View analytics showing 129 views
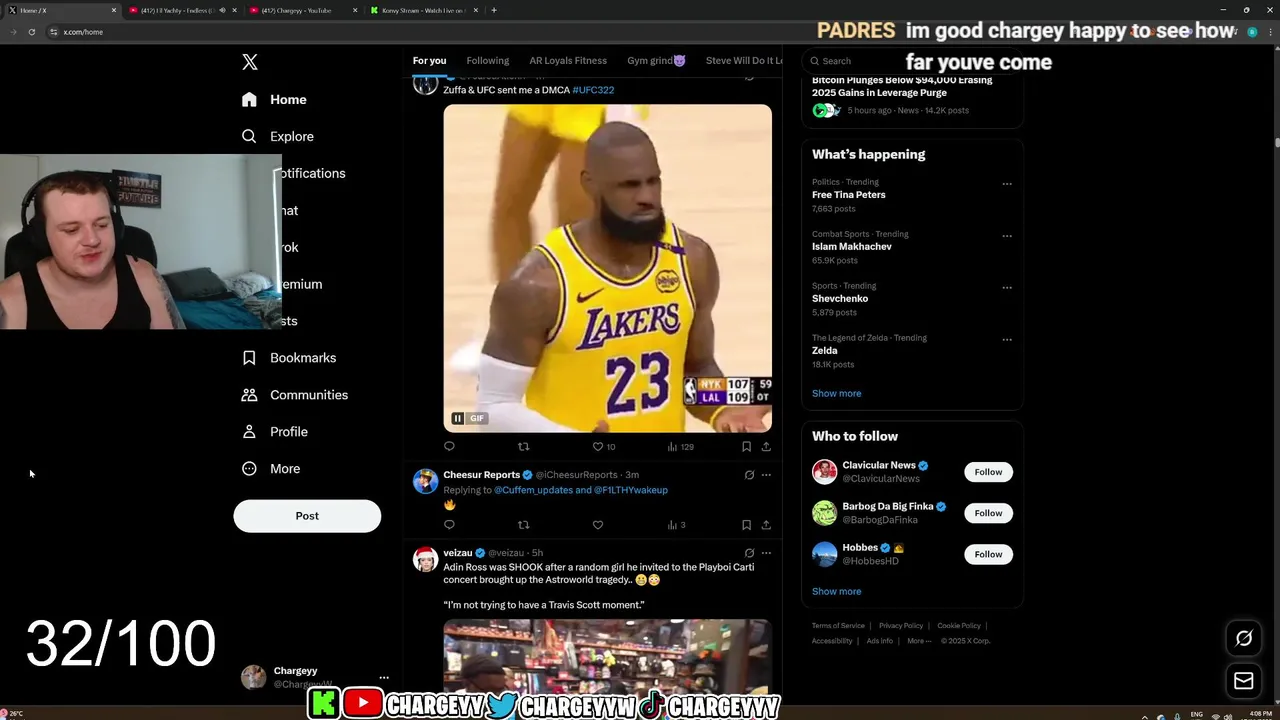 pyautogui.click(x=681, y=447)
